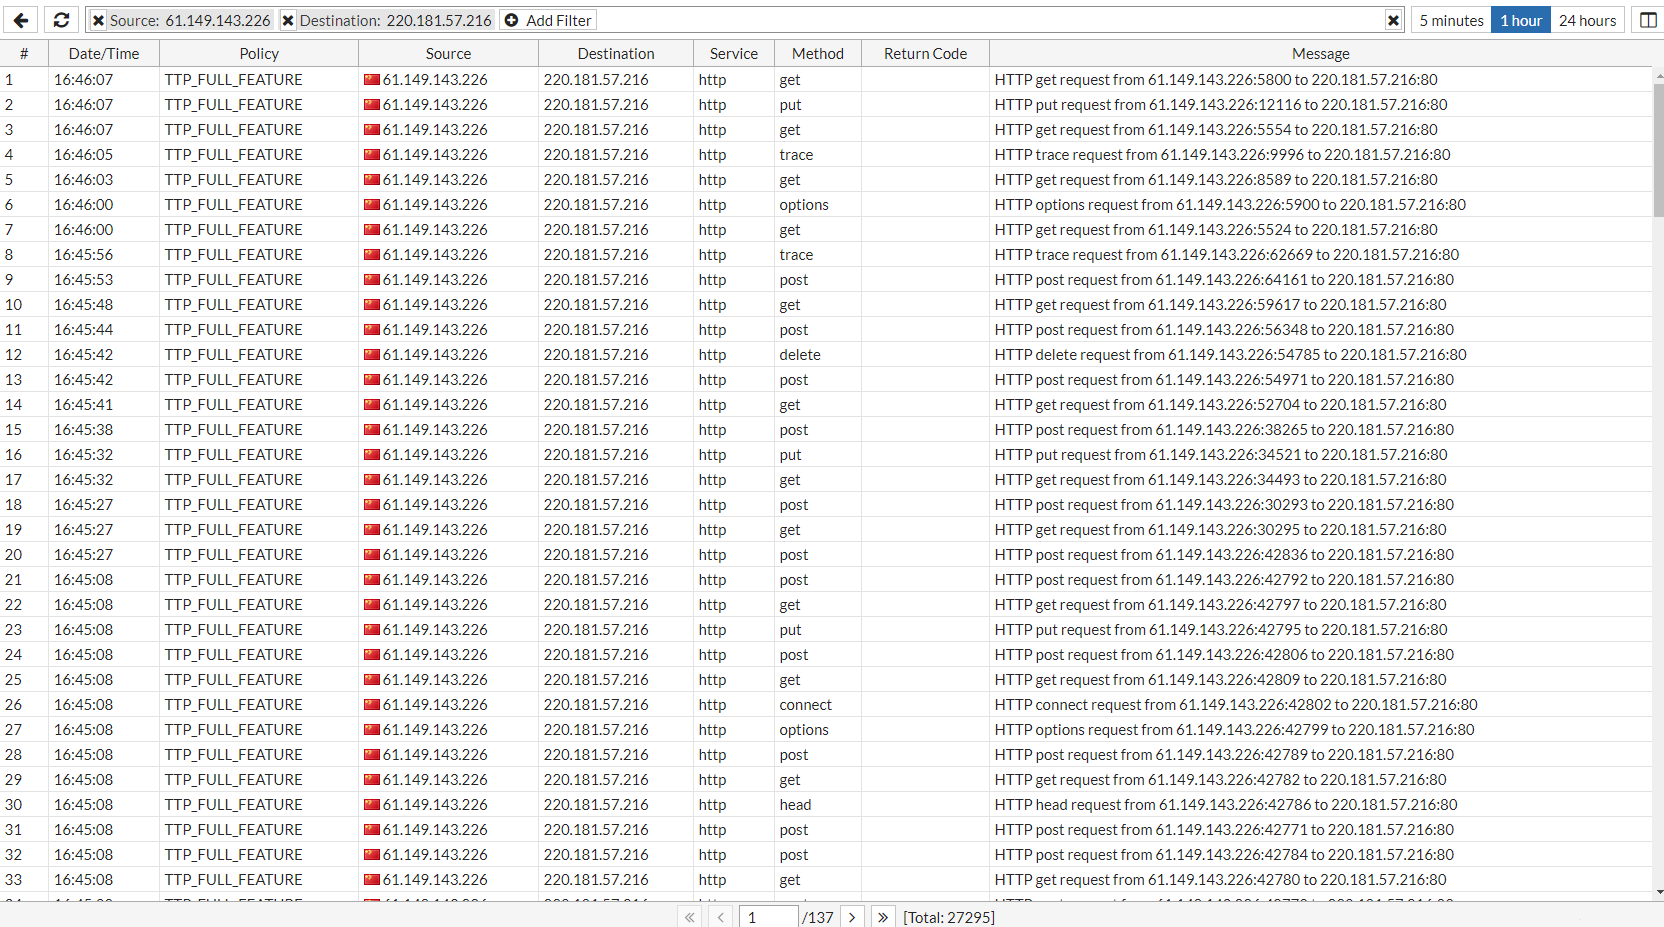Viewport: 1664px width, 927px height.
Task: Jump to the first page of results
Action: (690, 917)
